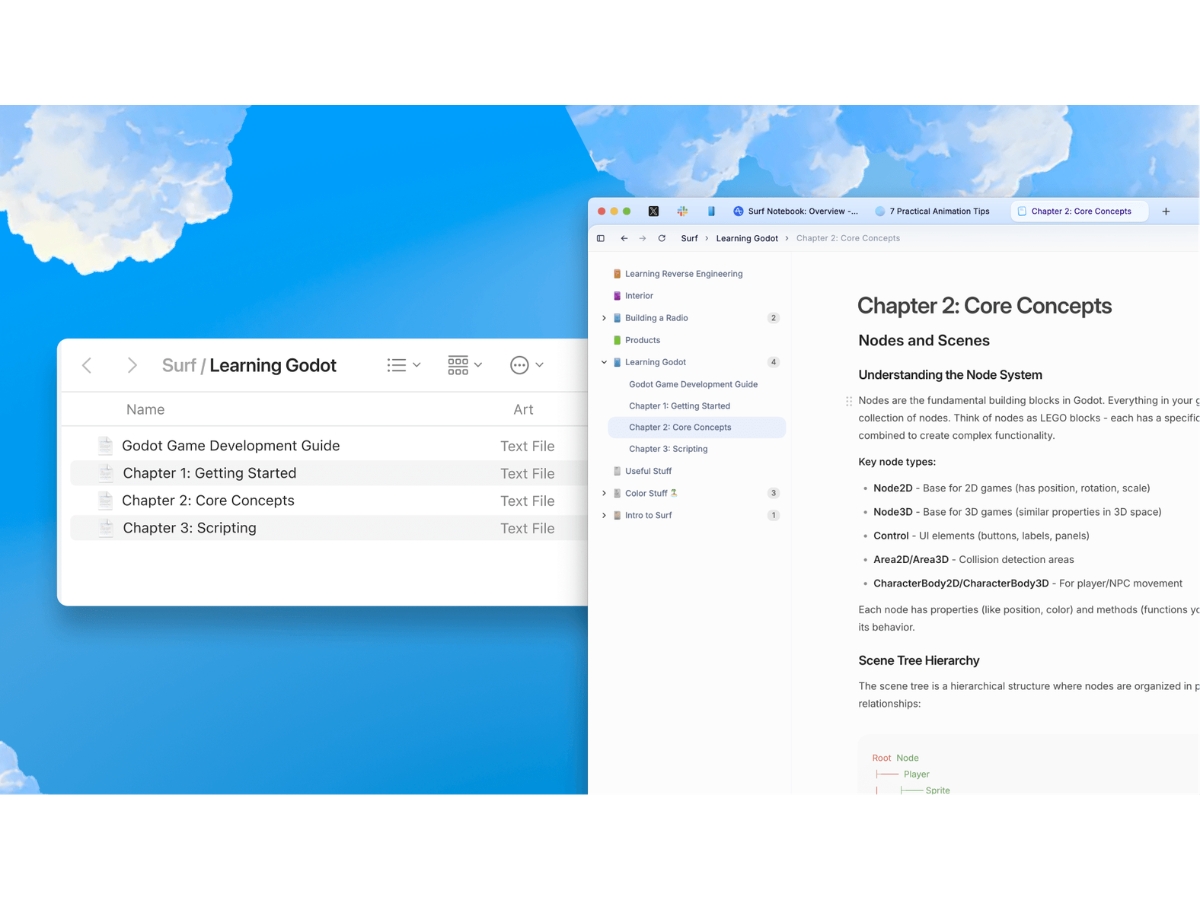
Task: Expand the Intro to Surf notebook
Action: pyautogui.click(x=604, y=515)
